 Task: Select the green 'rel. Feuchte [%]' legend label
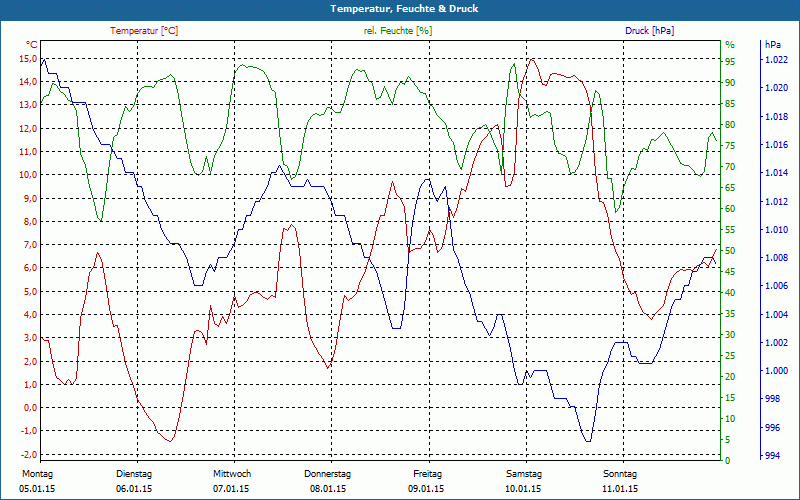click(397, 31)
